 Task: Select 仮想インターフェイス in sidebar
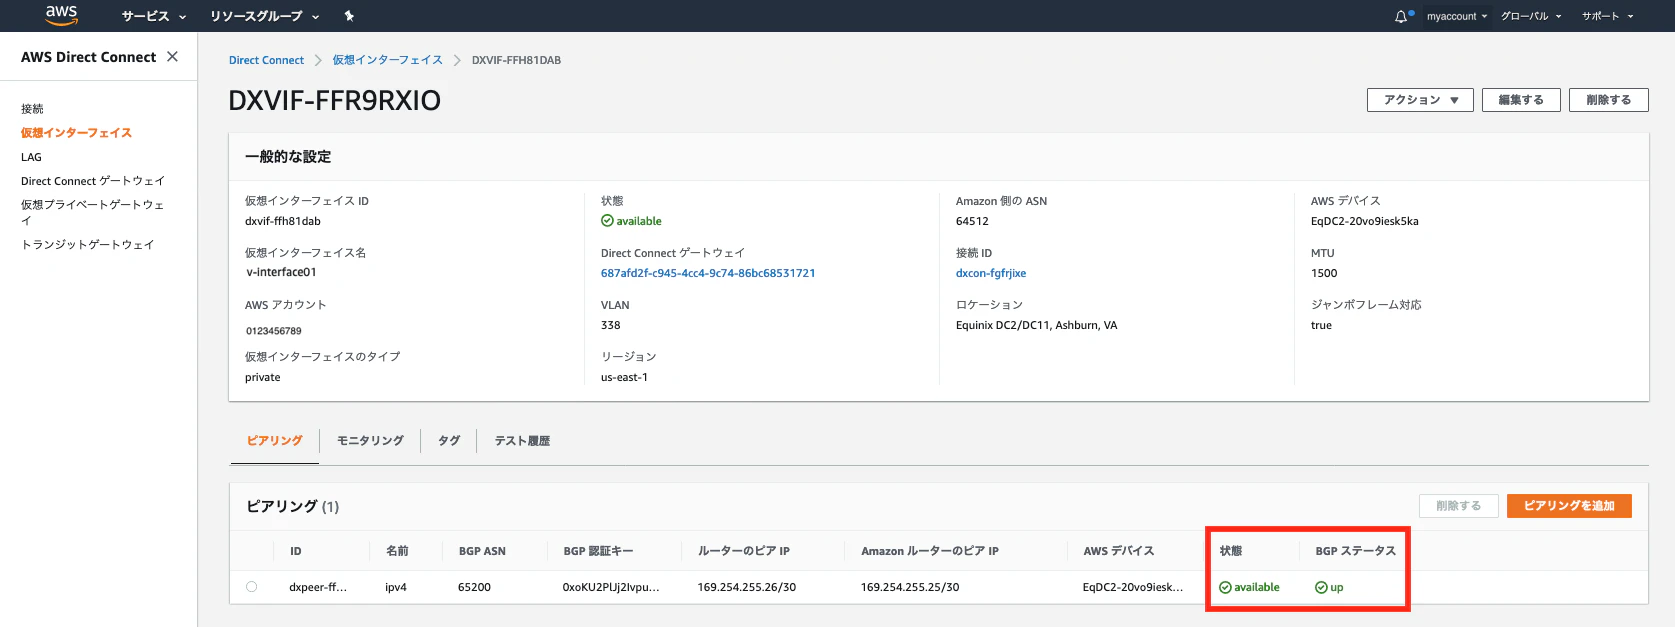click(x=76, y=133)
